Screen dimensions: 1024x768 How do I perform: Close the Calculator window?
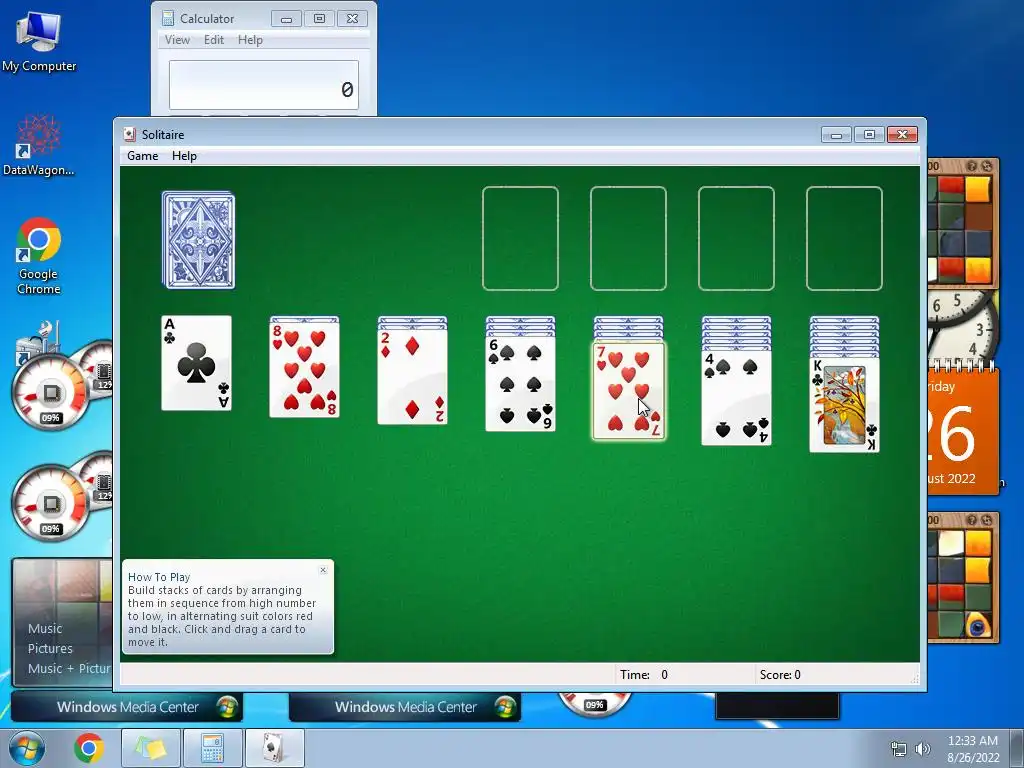pyautogui.click(x=353, y=18)
